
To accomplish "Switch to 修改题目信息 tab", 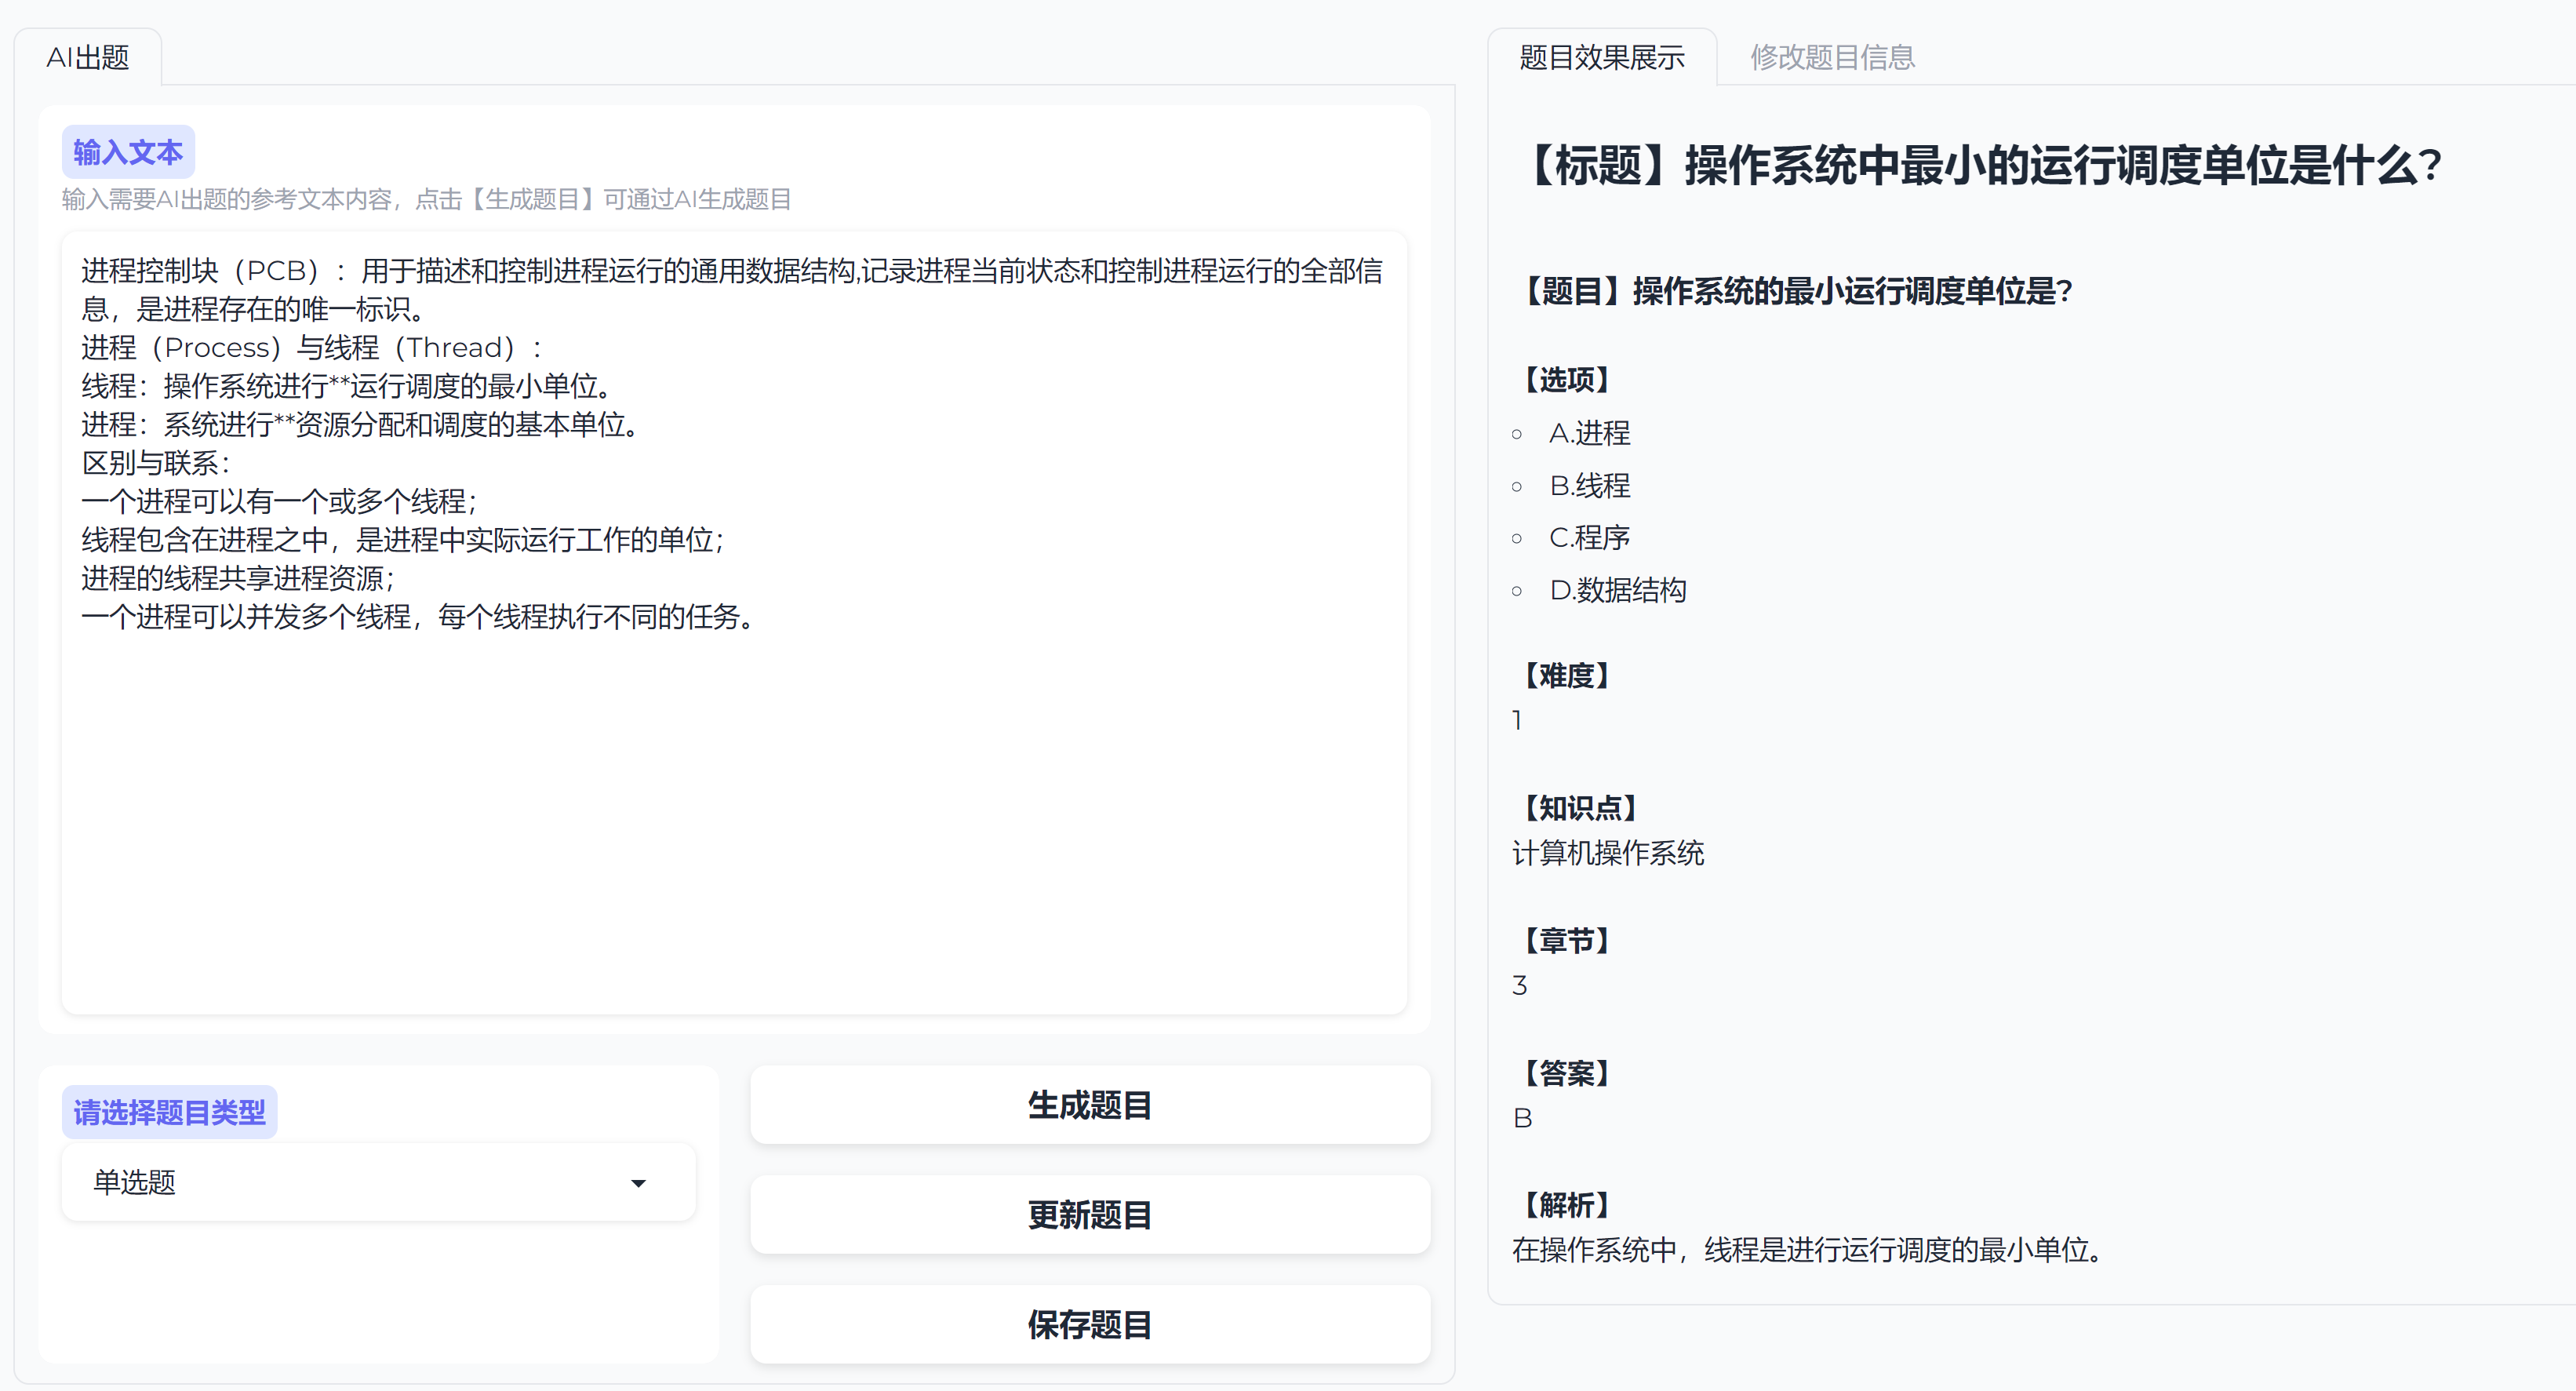I will tap(1832, 57).
